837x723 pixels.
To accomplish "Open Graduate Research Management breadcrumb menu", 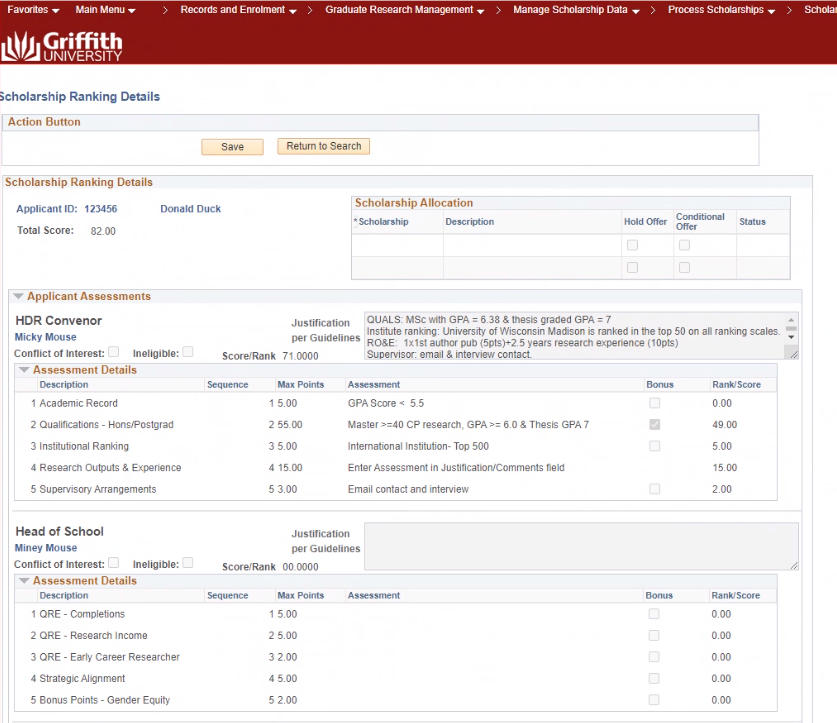I will (x=404, y=10).
